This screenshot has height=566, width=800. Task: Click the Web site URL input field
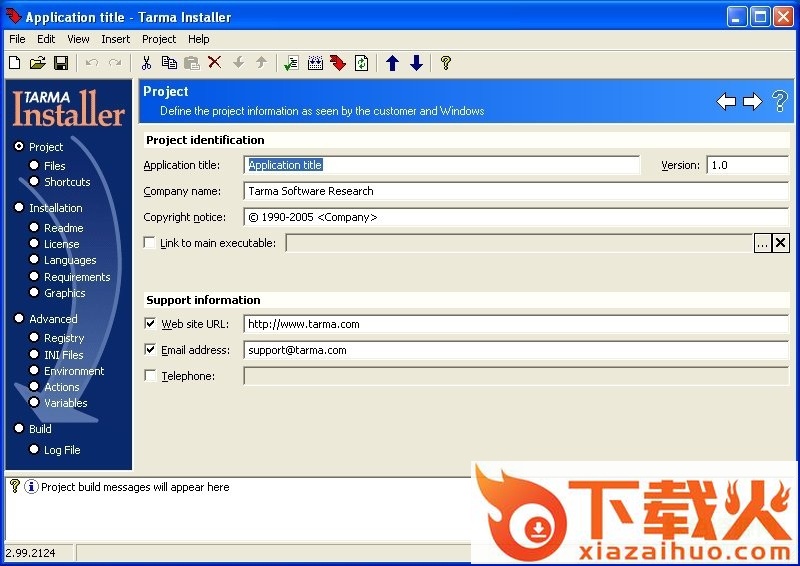516,324
